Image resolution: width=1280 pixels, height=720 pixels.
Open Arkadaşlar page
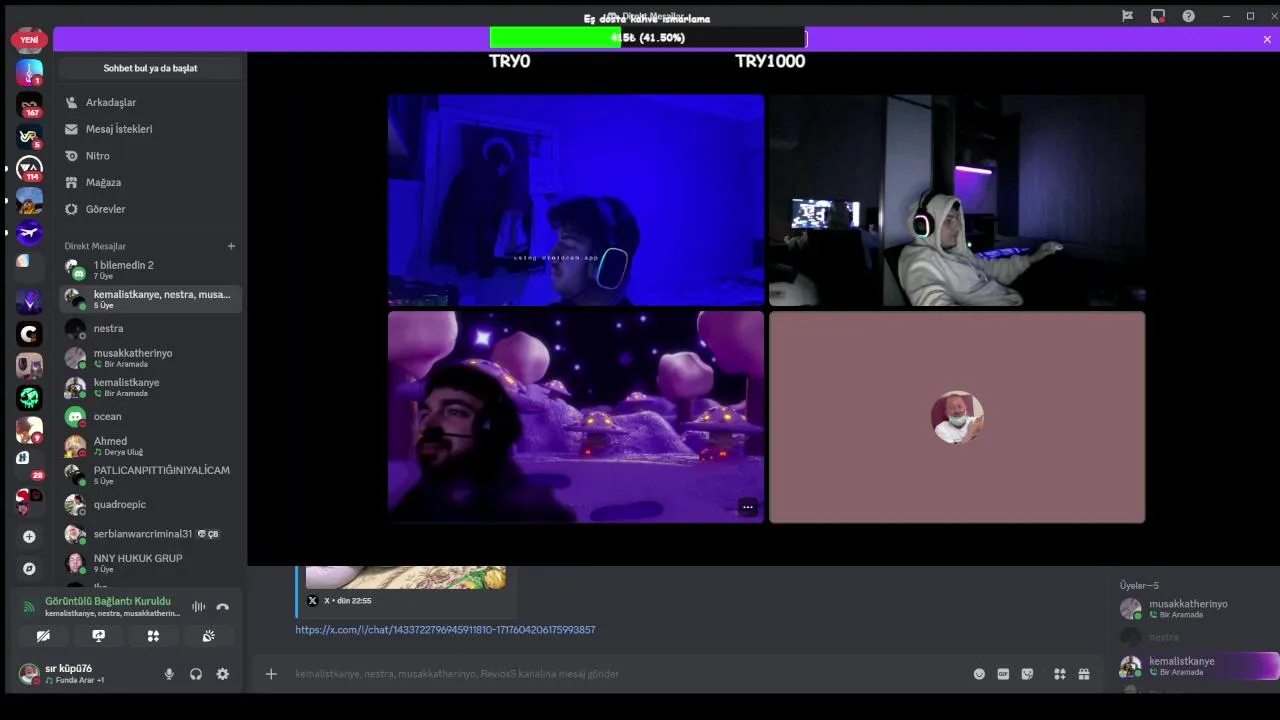pos(150,102)
